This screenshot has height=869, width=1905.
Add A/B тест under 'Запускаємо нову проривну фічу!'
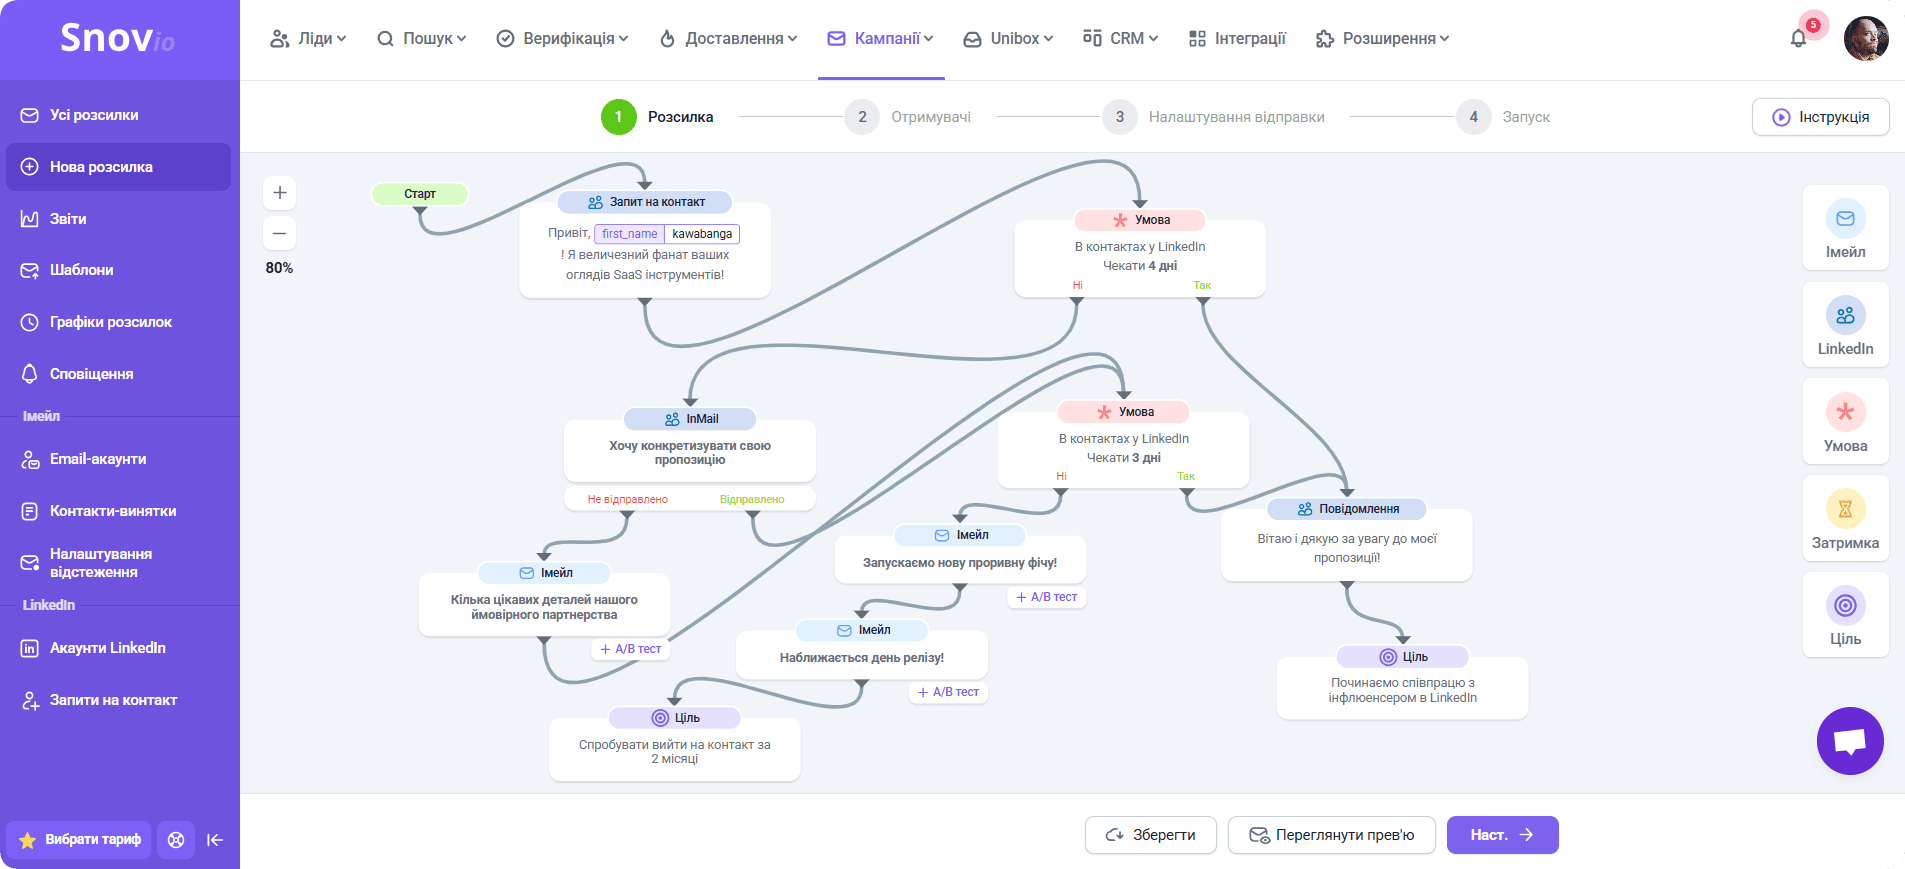[x=1046, y=597]
